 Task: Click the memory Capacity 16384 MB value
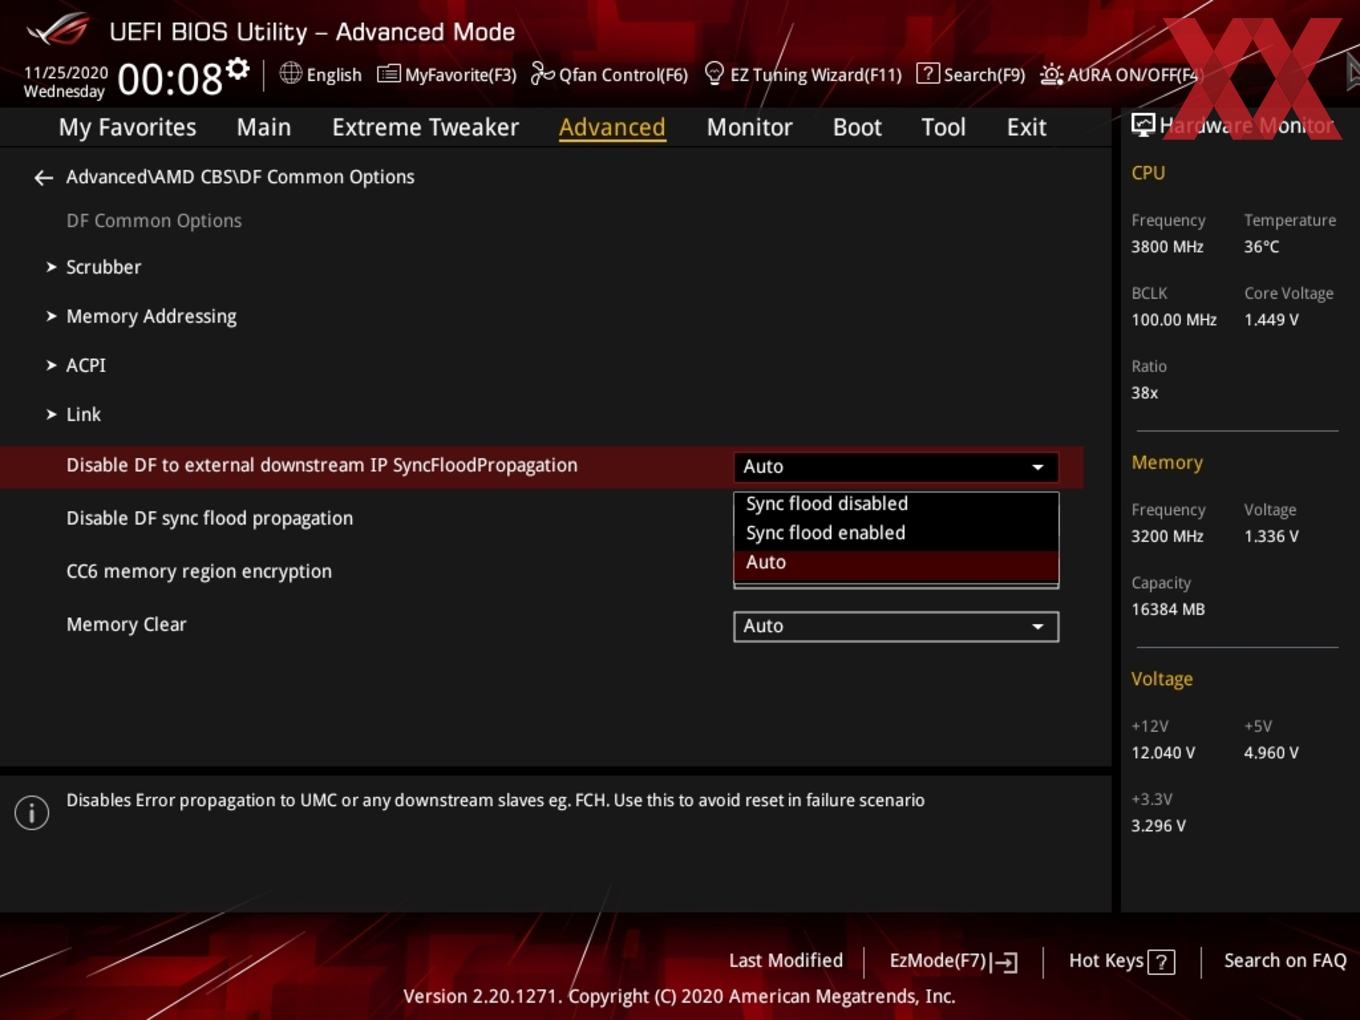coord(1168,609)
